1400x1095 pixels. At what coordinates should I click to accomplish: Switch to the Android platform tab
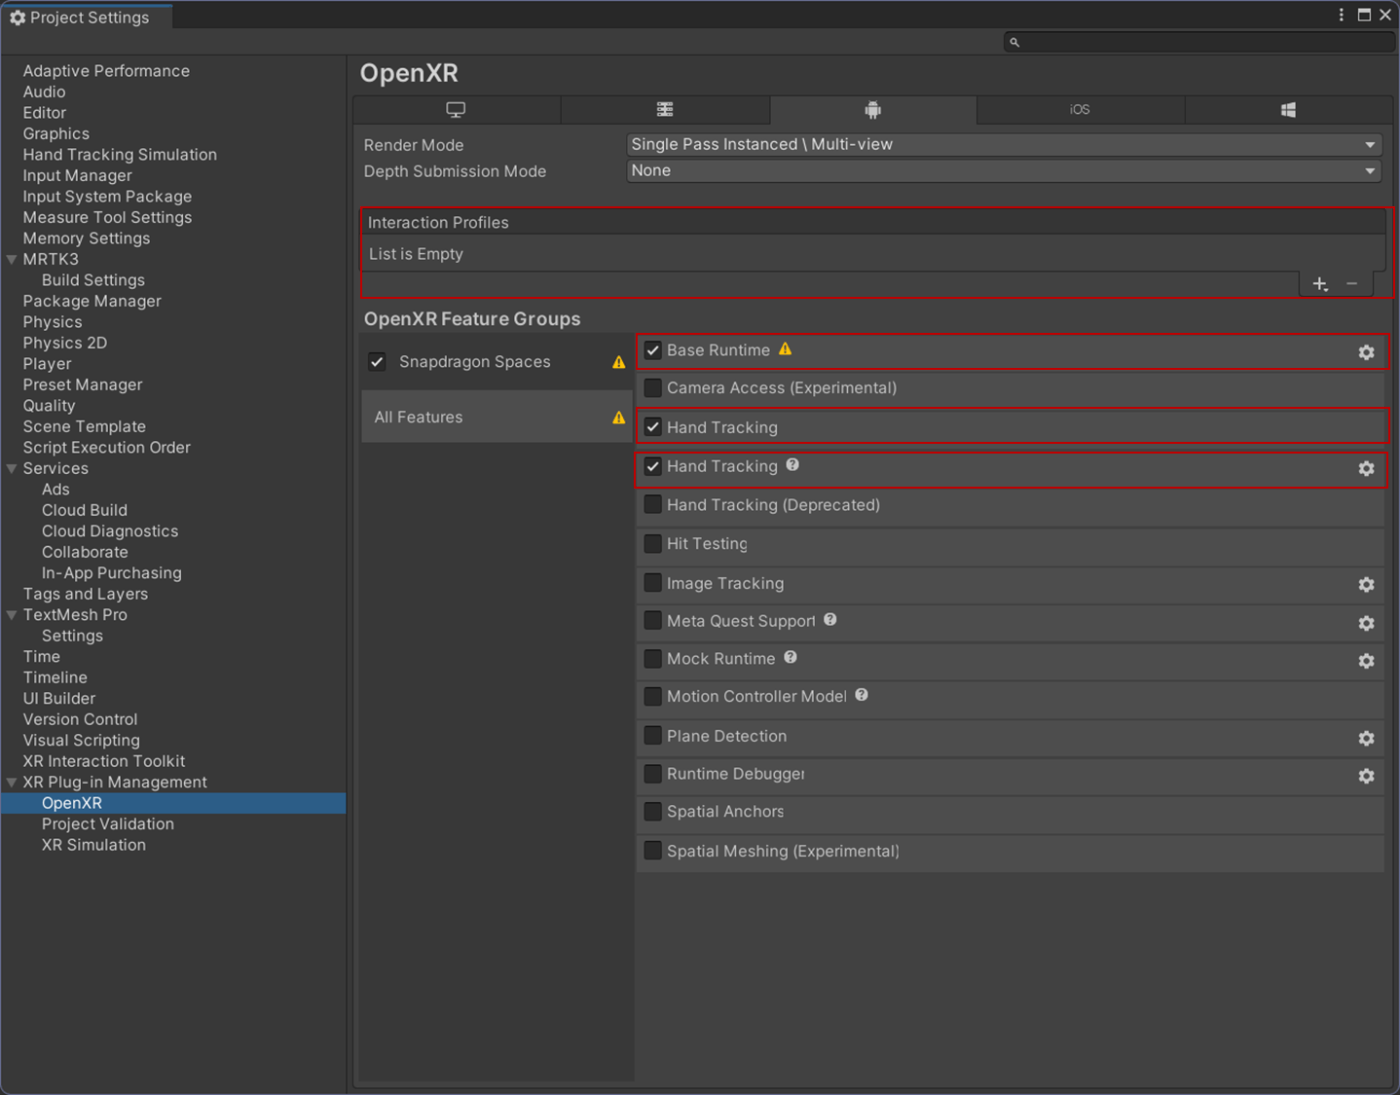pyautogui.click(x=873, y=110)
